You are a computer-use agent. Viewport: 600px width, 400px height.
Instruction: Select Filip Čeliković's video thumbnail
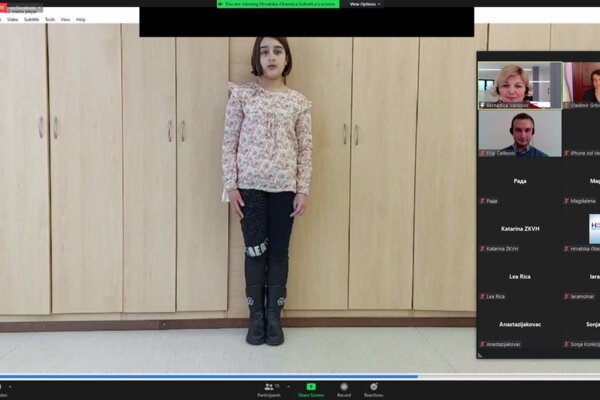pos(518,133)
